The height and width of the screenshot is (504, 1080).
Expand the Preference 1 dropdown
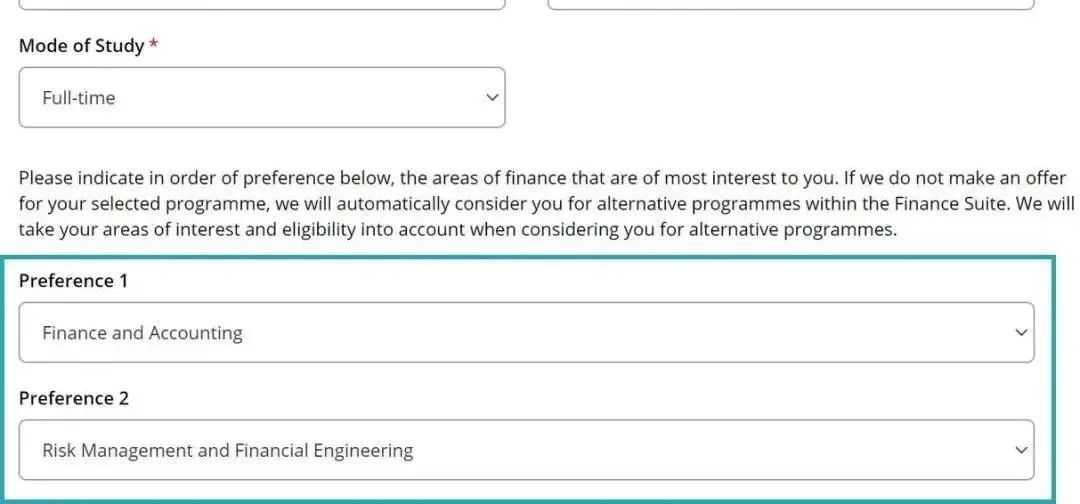click(526, 333)
